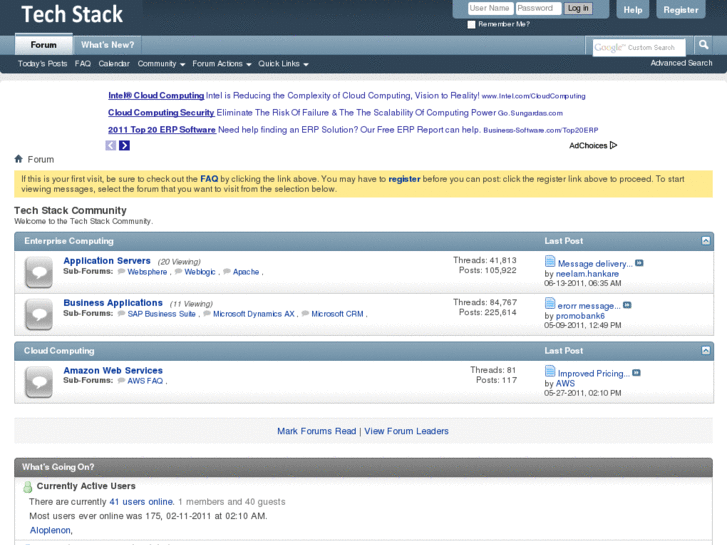Click the Help button
This screenshot has height=545, width=727.
[x=633, y=10]
